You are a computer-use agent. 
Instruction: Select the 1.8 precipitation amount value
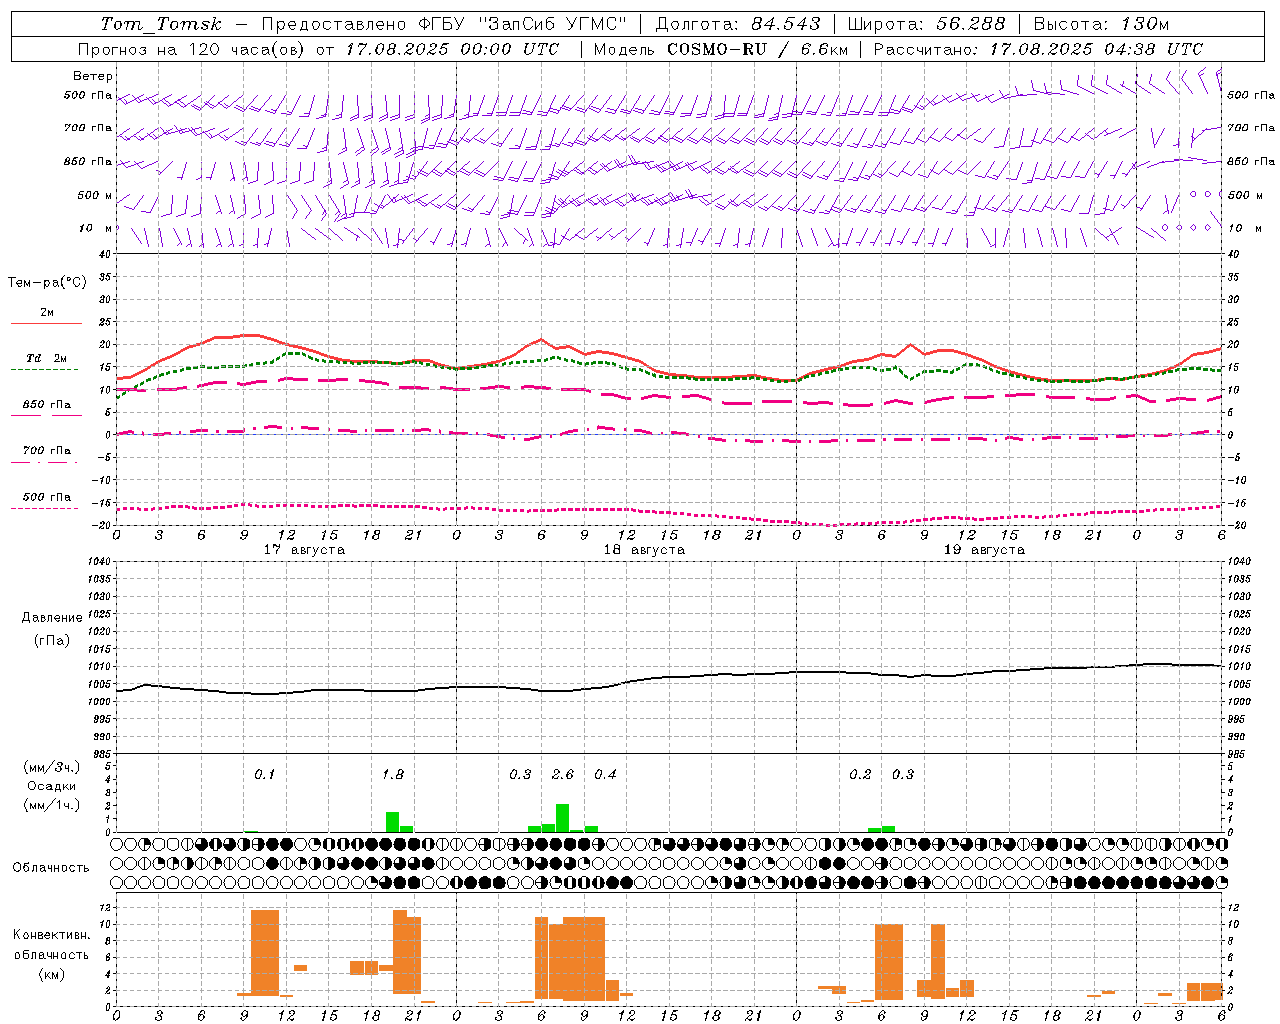click(x=393, y=775)
